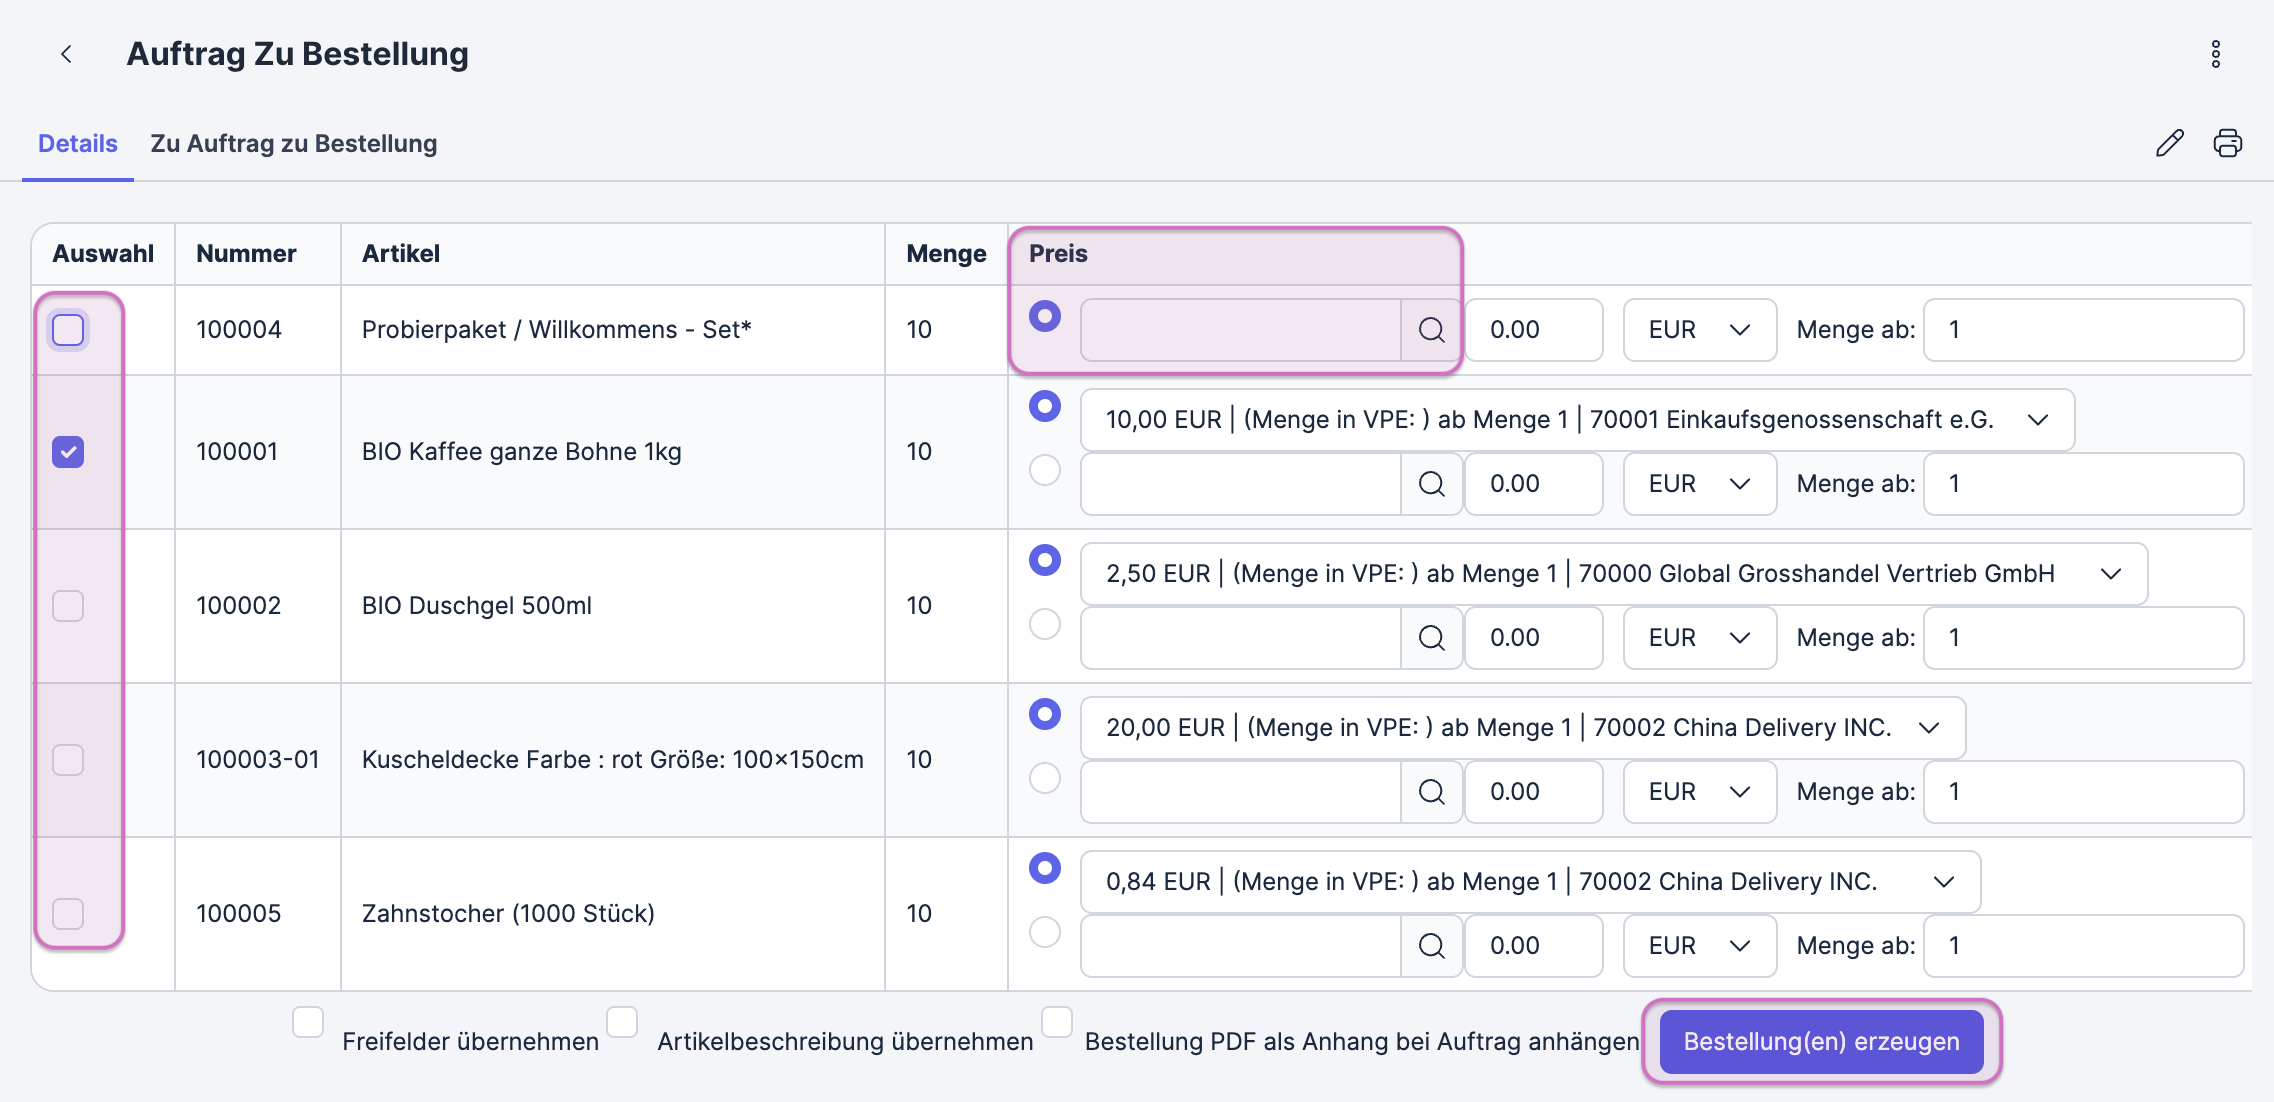The height and width of the screenshot is (1102, 2274).
Task: Open the three-dot options menu
Action: 2215,54
